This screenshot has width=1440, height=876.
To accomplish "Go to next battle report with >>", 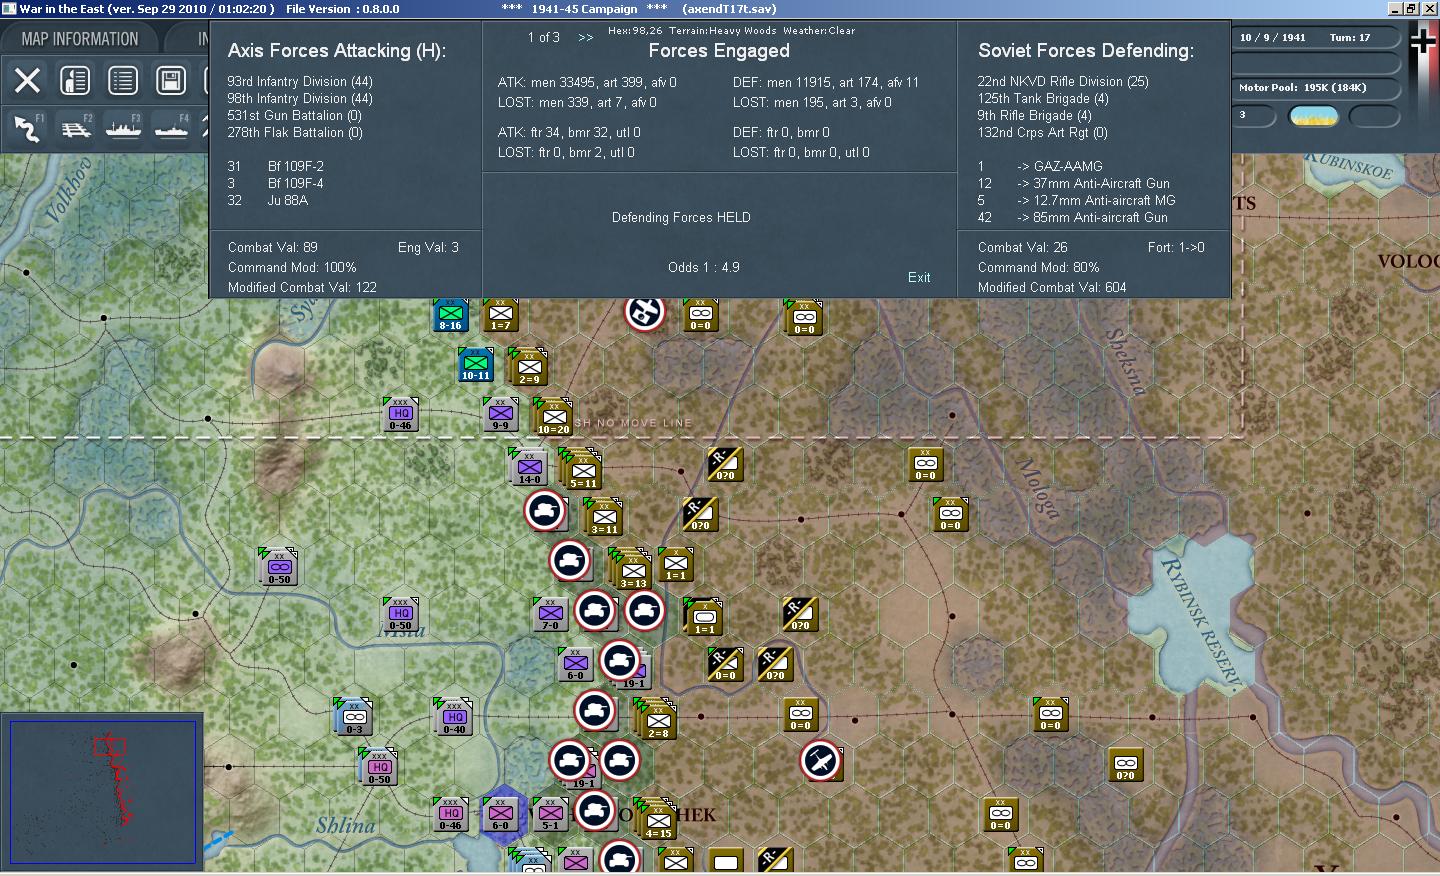I will point(586,38).
